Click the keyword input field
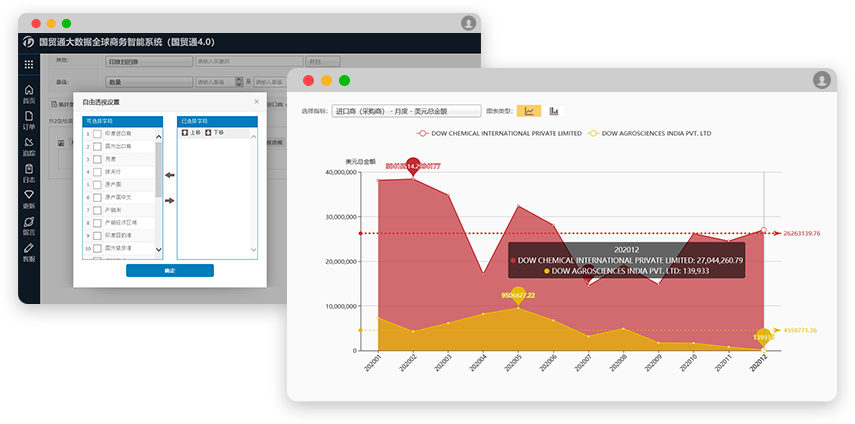 tap(249, 62)
